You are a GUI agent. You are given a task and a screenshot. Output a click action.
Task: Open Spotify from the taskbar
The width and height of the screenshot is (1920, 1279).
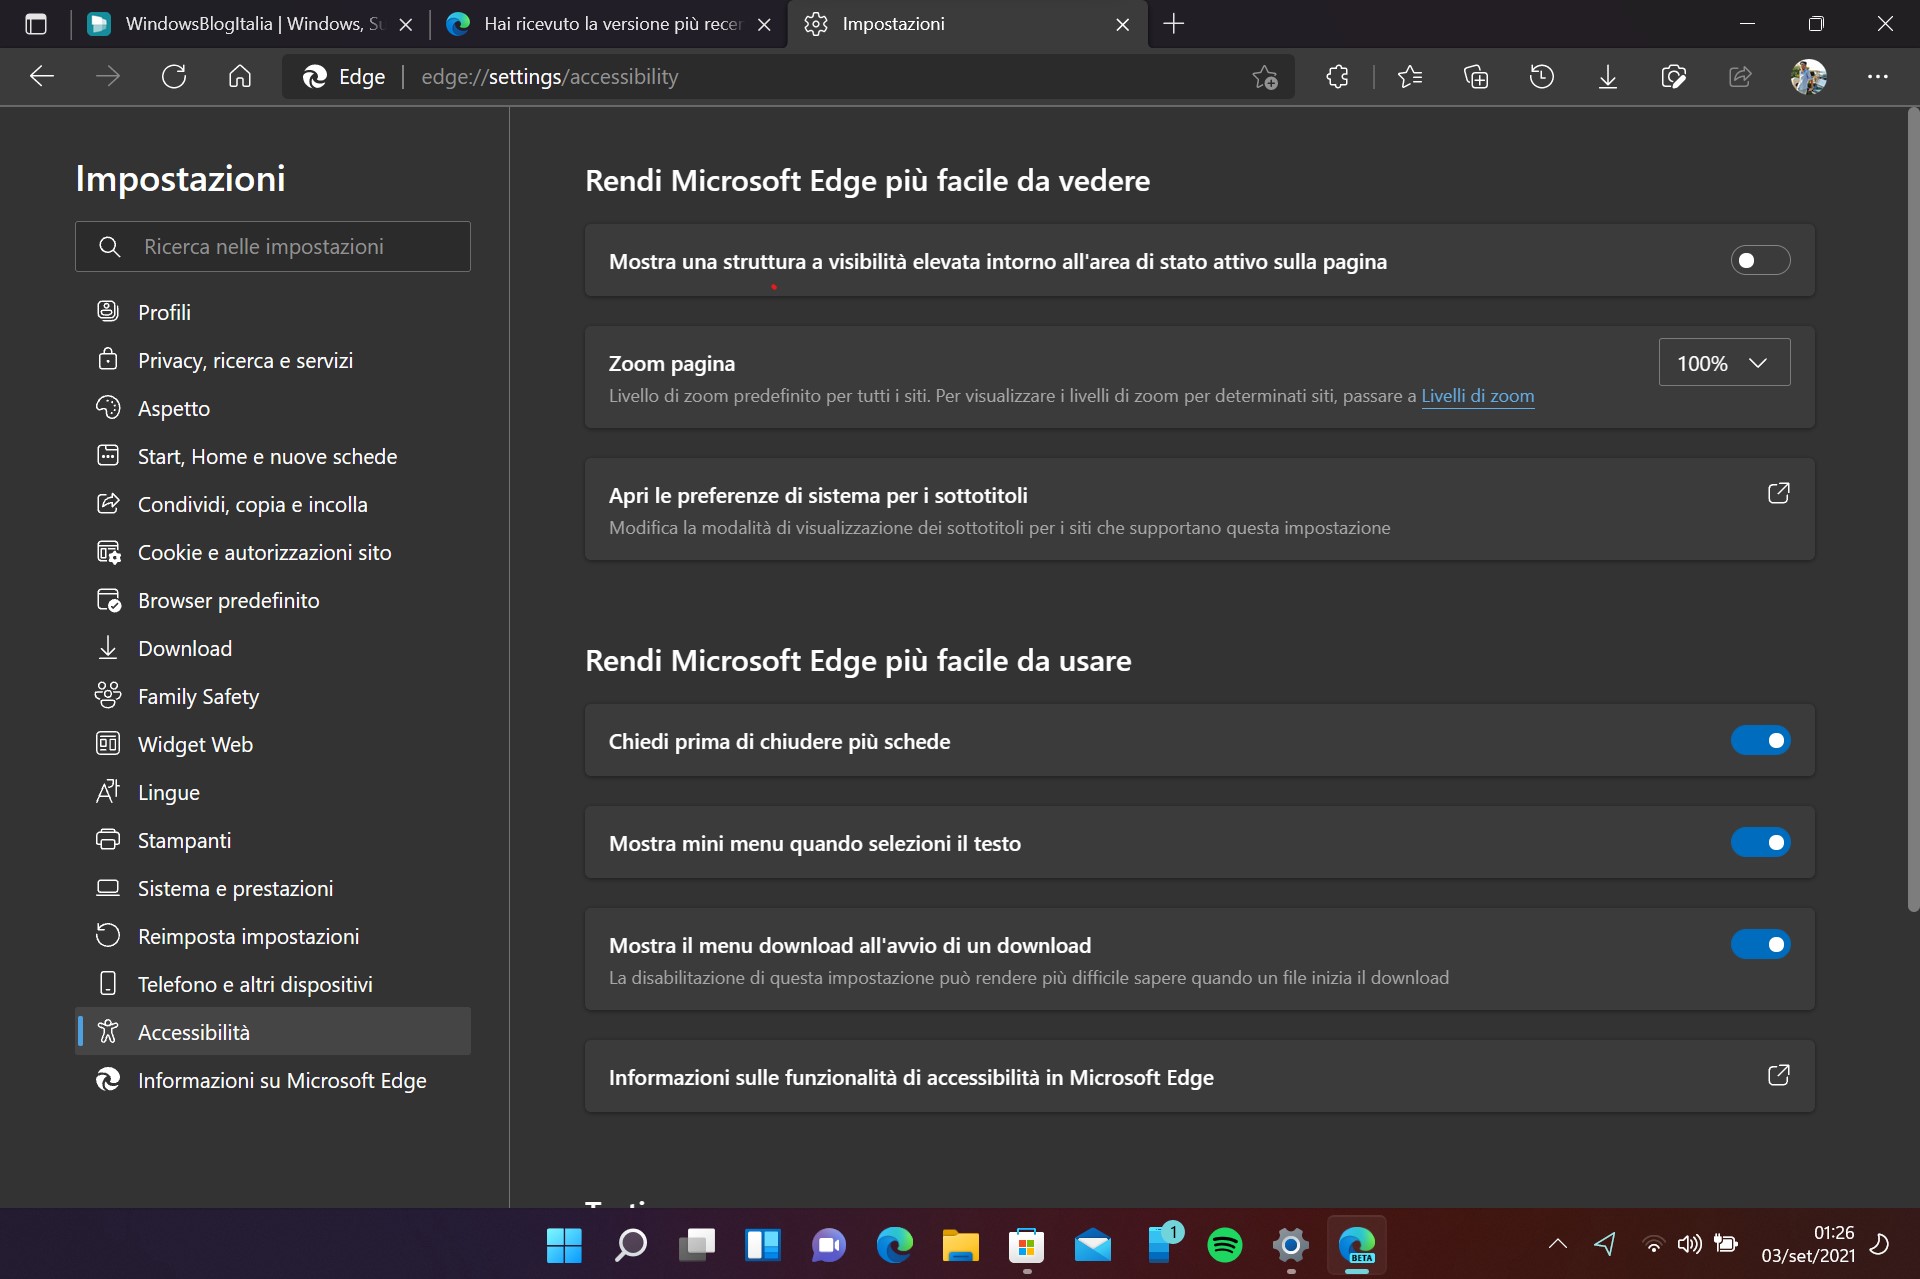pos(1225,1245)
